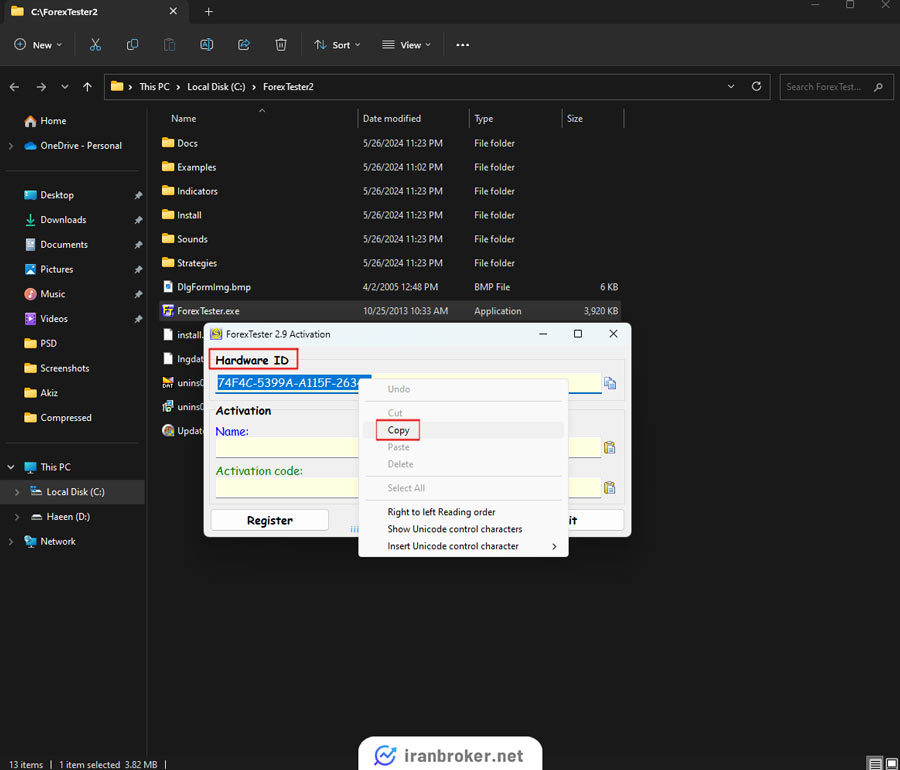The height and width of the screenshot is (770, 900).
Task: Sort files by the Name column header
Action: (183, 119)
